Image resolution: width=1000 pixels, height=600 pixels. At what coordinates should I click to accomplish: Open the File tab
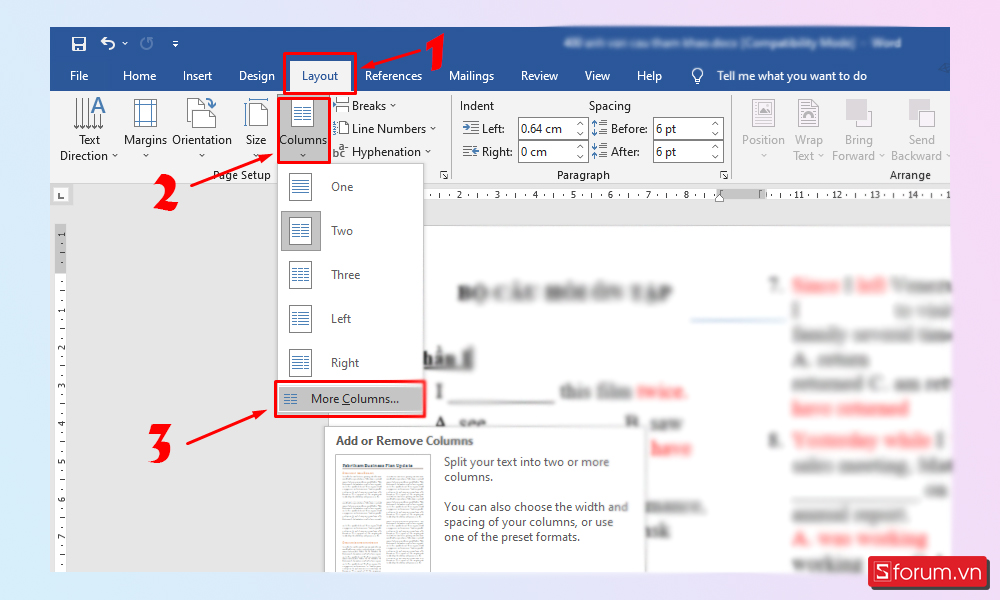pyautogui.click(x=79, y=76)
